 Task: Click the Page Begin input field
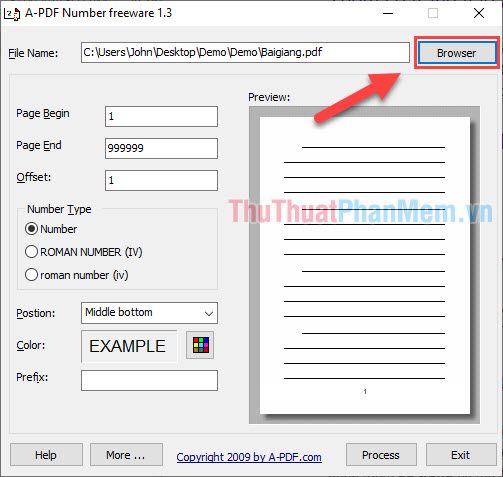point(161,116)
